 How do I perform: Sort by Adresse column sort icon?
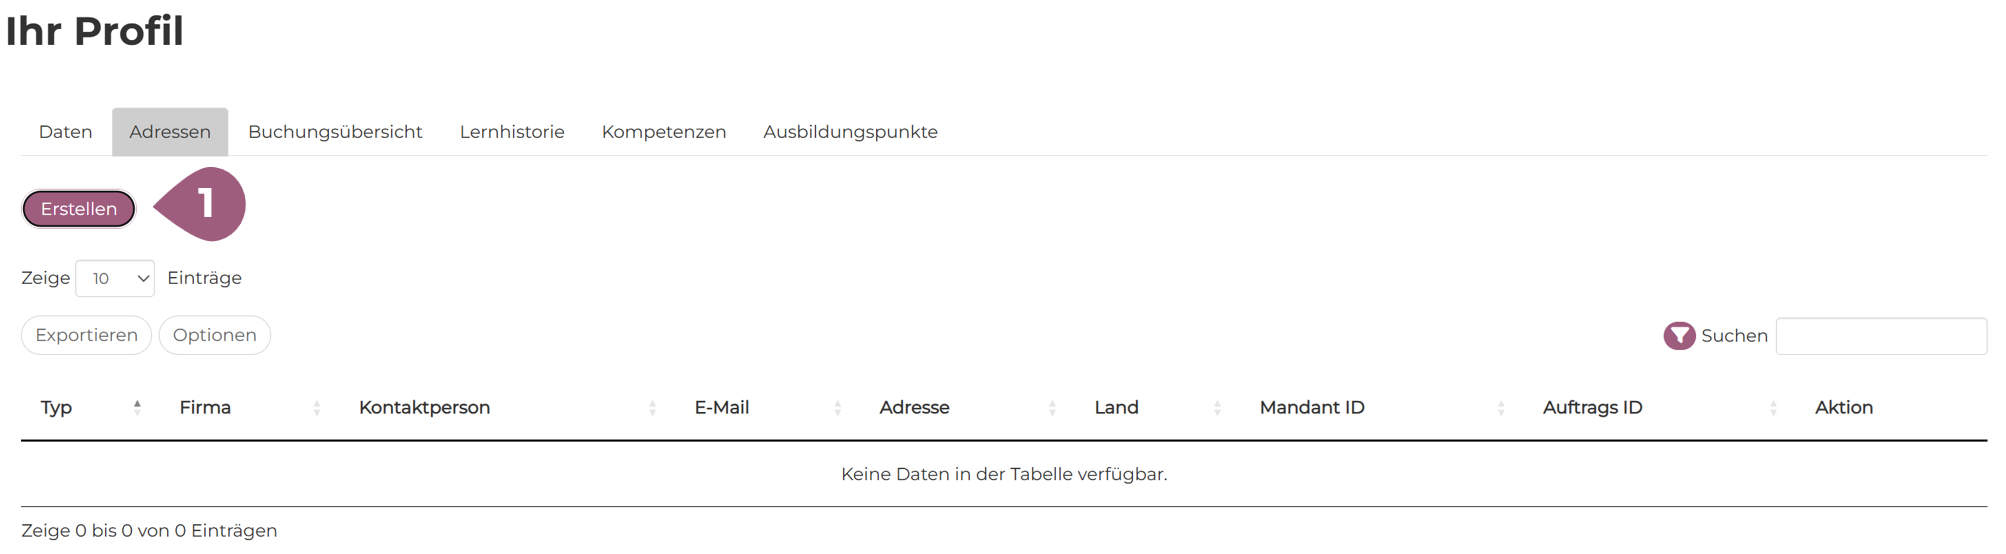(1052, 408)
